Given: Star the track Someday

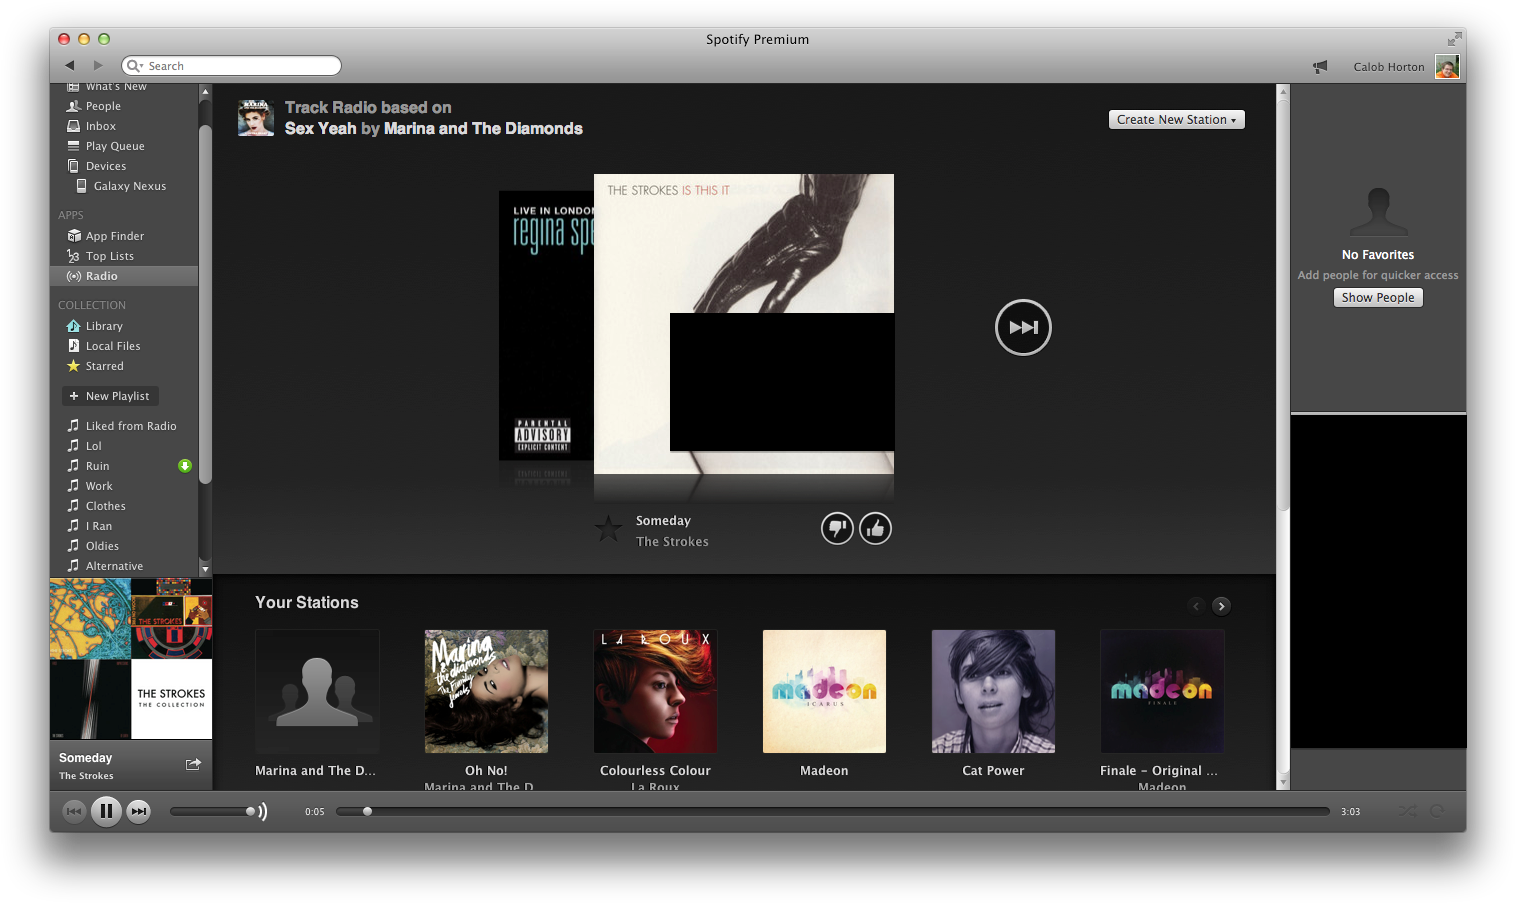Looking at the screenshot, I should [x=608, y=528].
